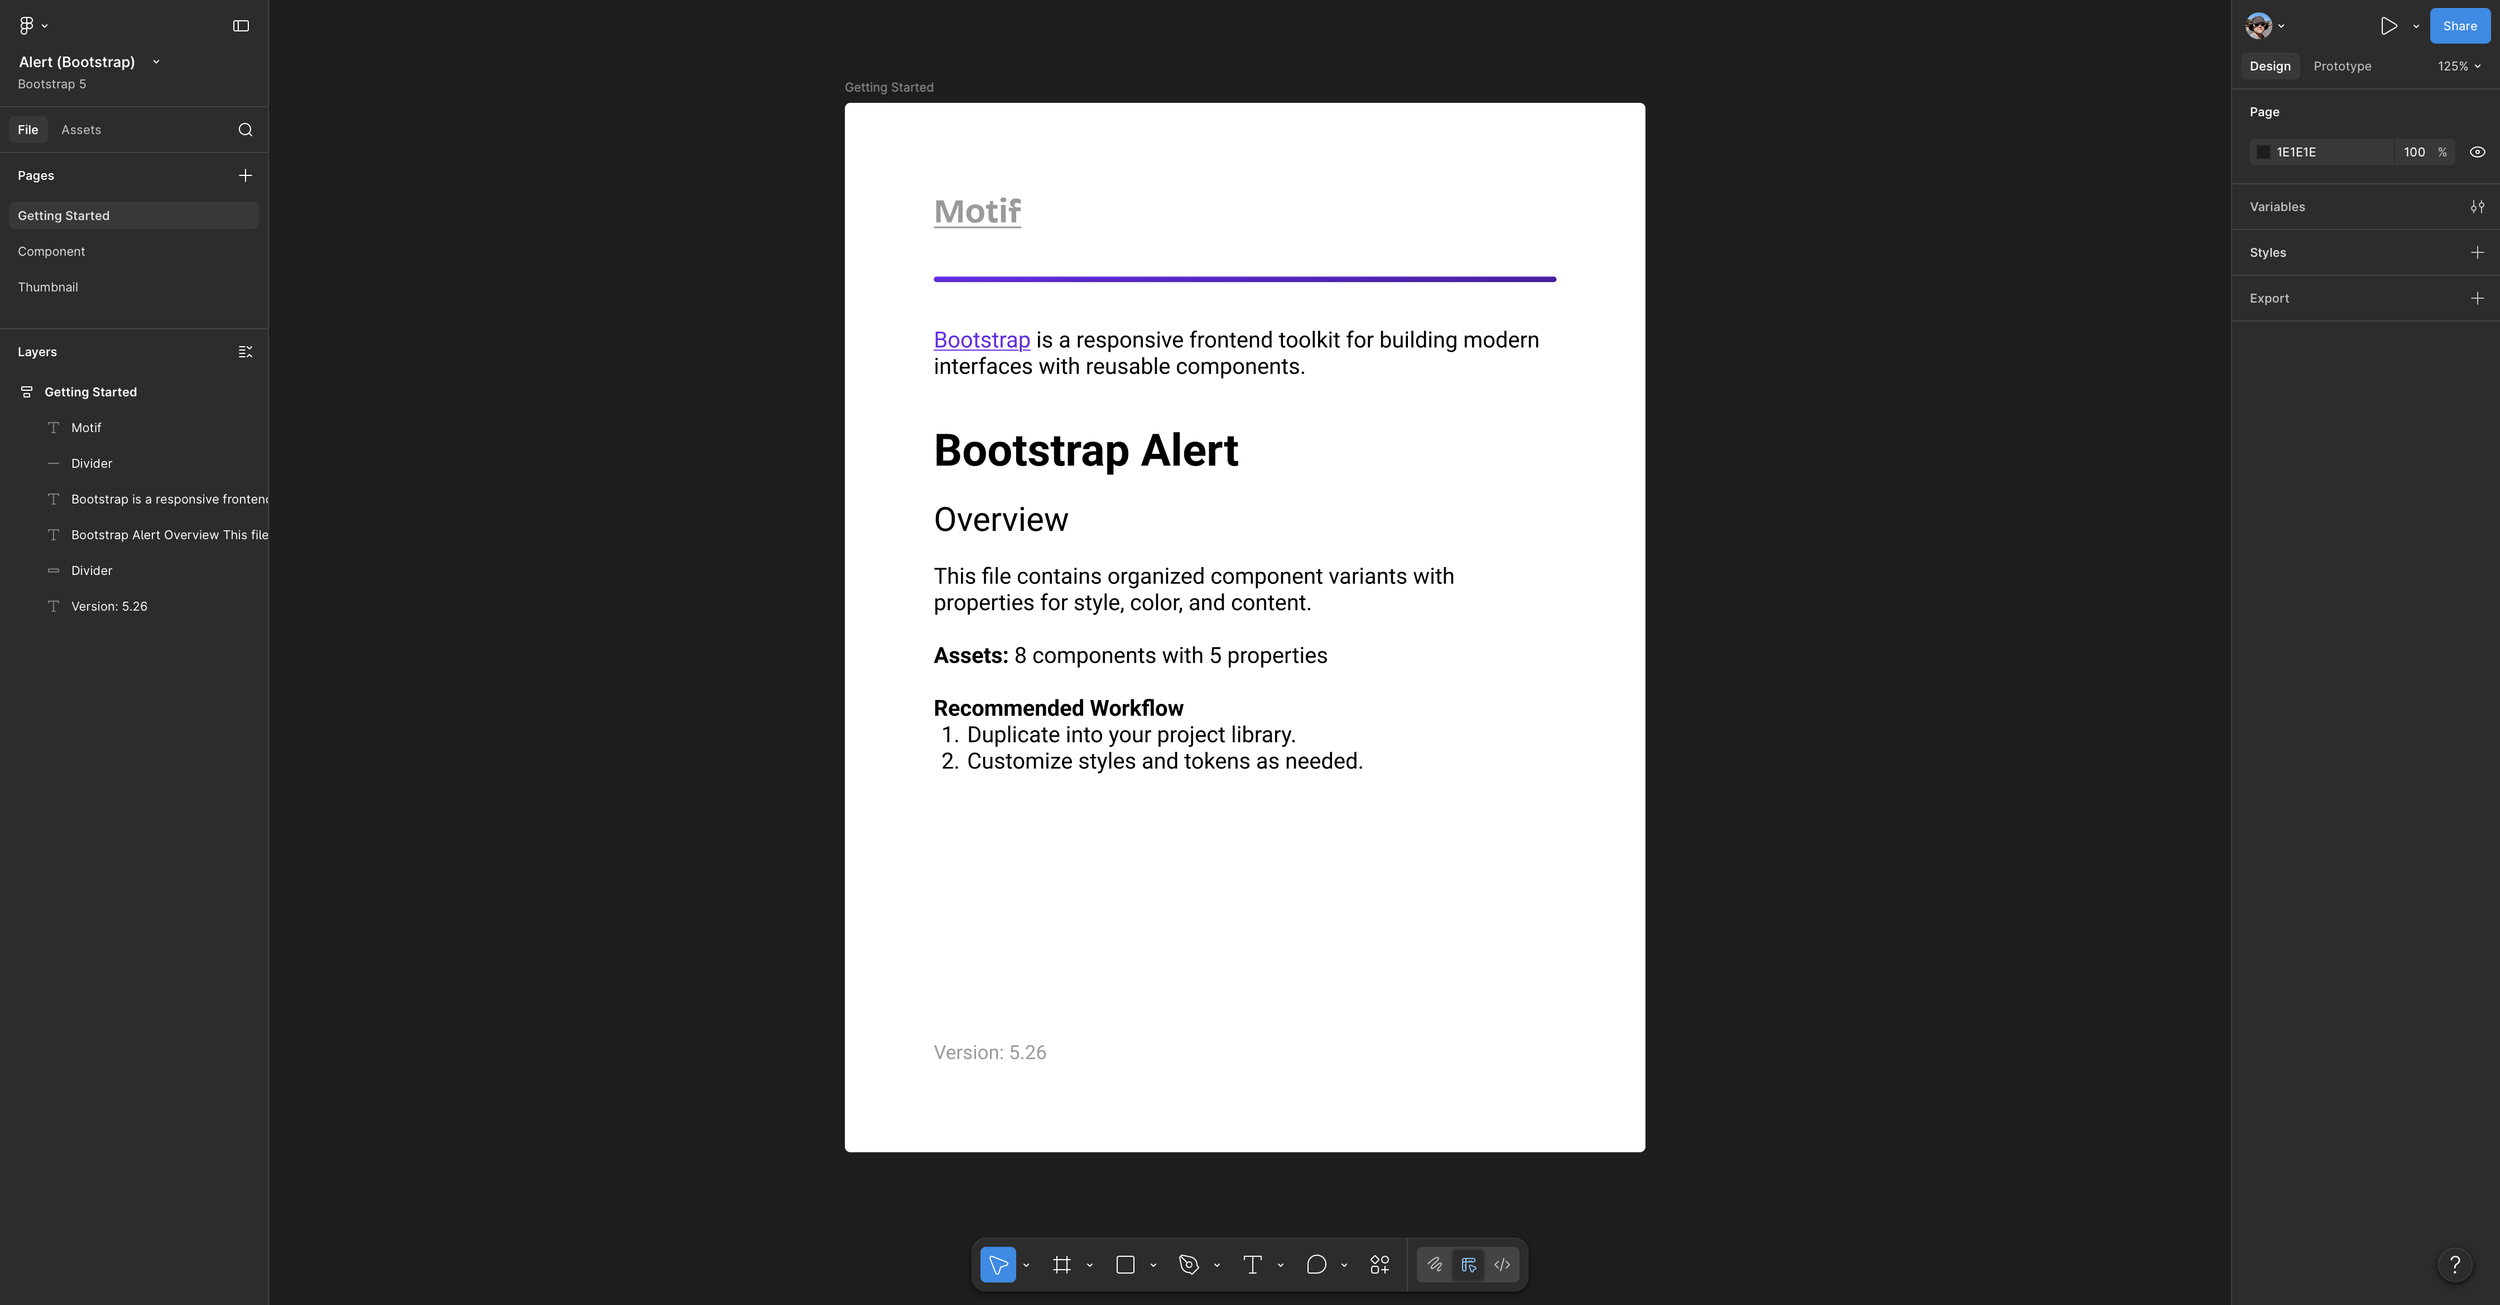Open the Figma main menu logo

[26, 25]
